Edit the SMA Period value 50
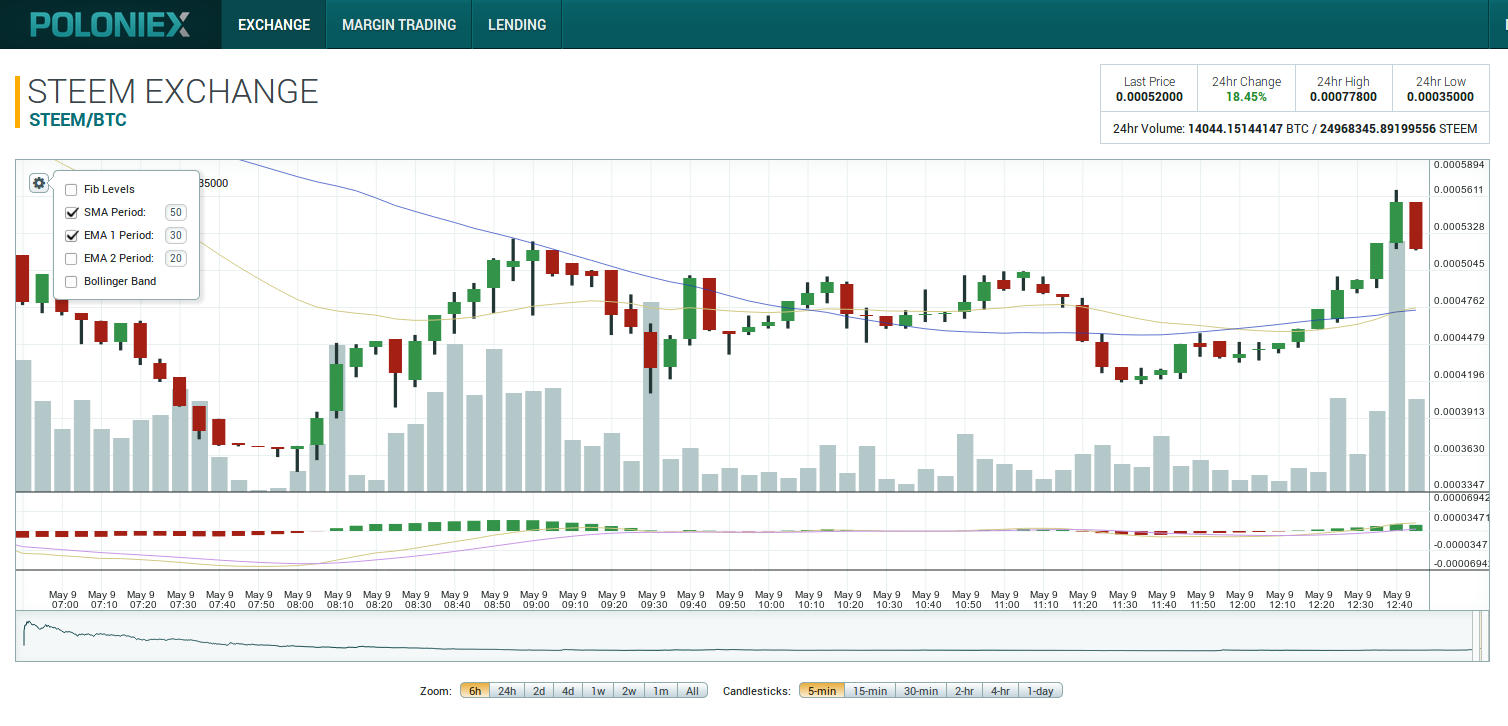The width and height of the screenshot is (1508, 726). [x=176, y=212]
